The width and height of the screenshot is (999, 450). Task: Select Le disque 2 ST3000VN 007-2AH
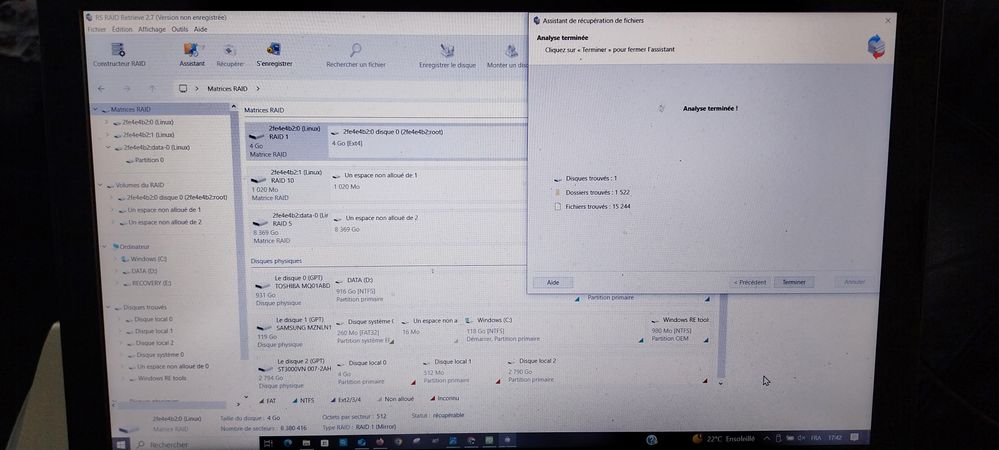[295, 373]
